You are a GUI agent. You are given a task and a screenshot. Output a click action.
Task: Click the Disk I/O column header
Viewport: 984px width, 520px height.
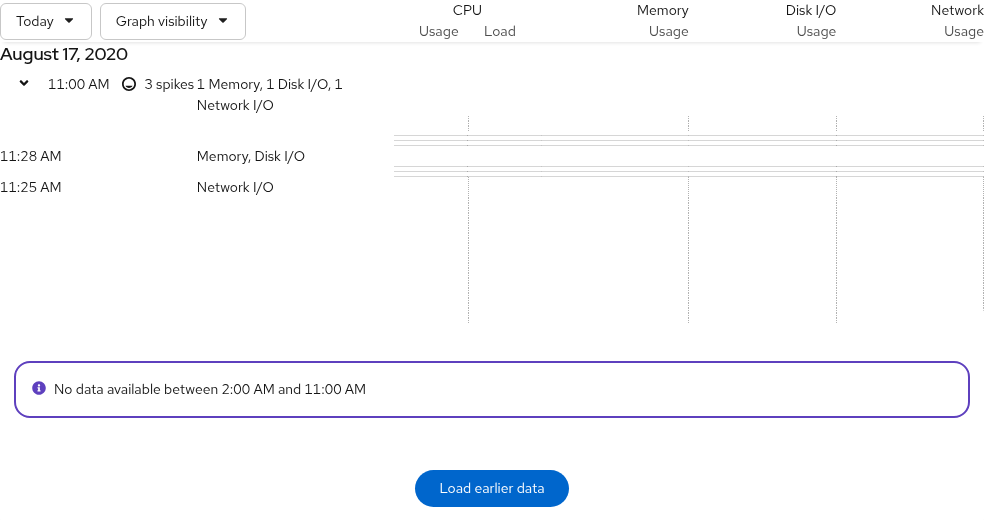810,10
